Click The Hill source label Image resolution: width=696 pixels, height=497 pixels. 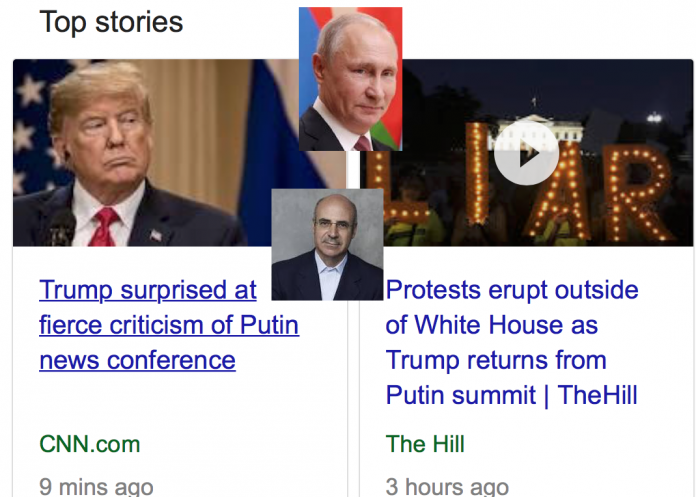(425, 444)
